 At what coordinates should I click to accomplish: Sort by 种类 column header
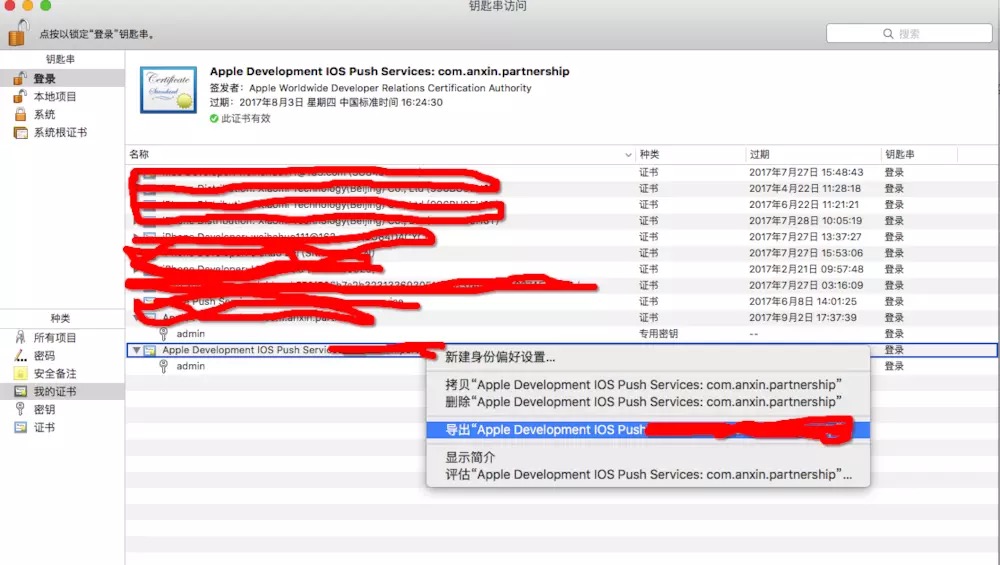690,154
